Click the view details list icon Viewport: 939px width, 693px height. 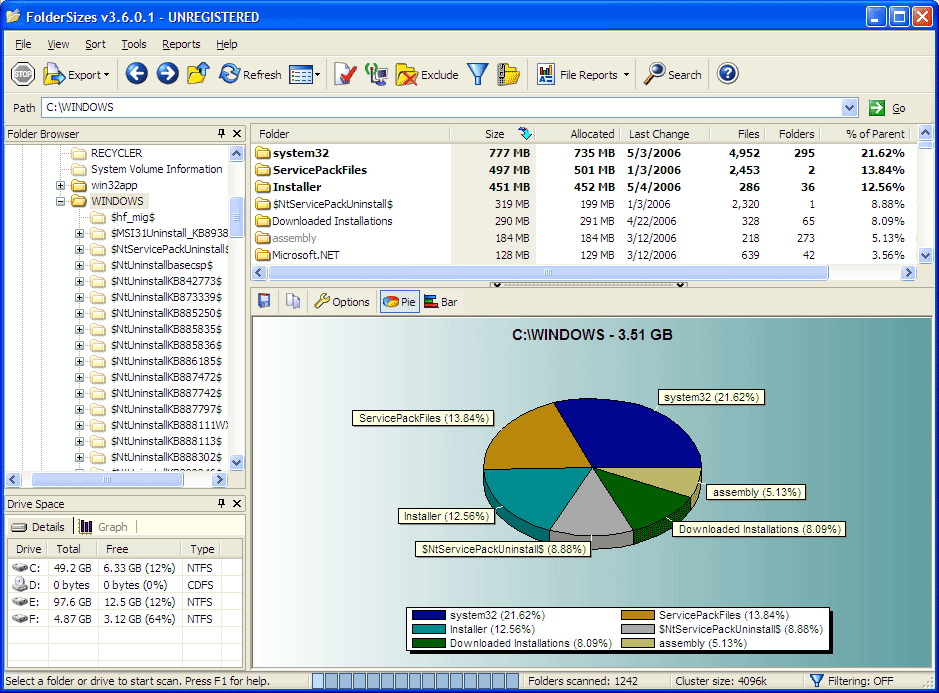point(301,75)
